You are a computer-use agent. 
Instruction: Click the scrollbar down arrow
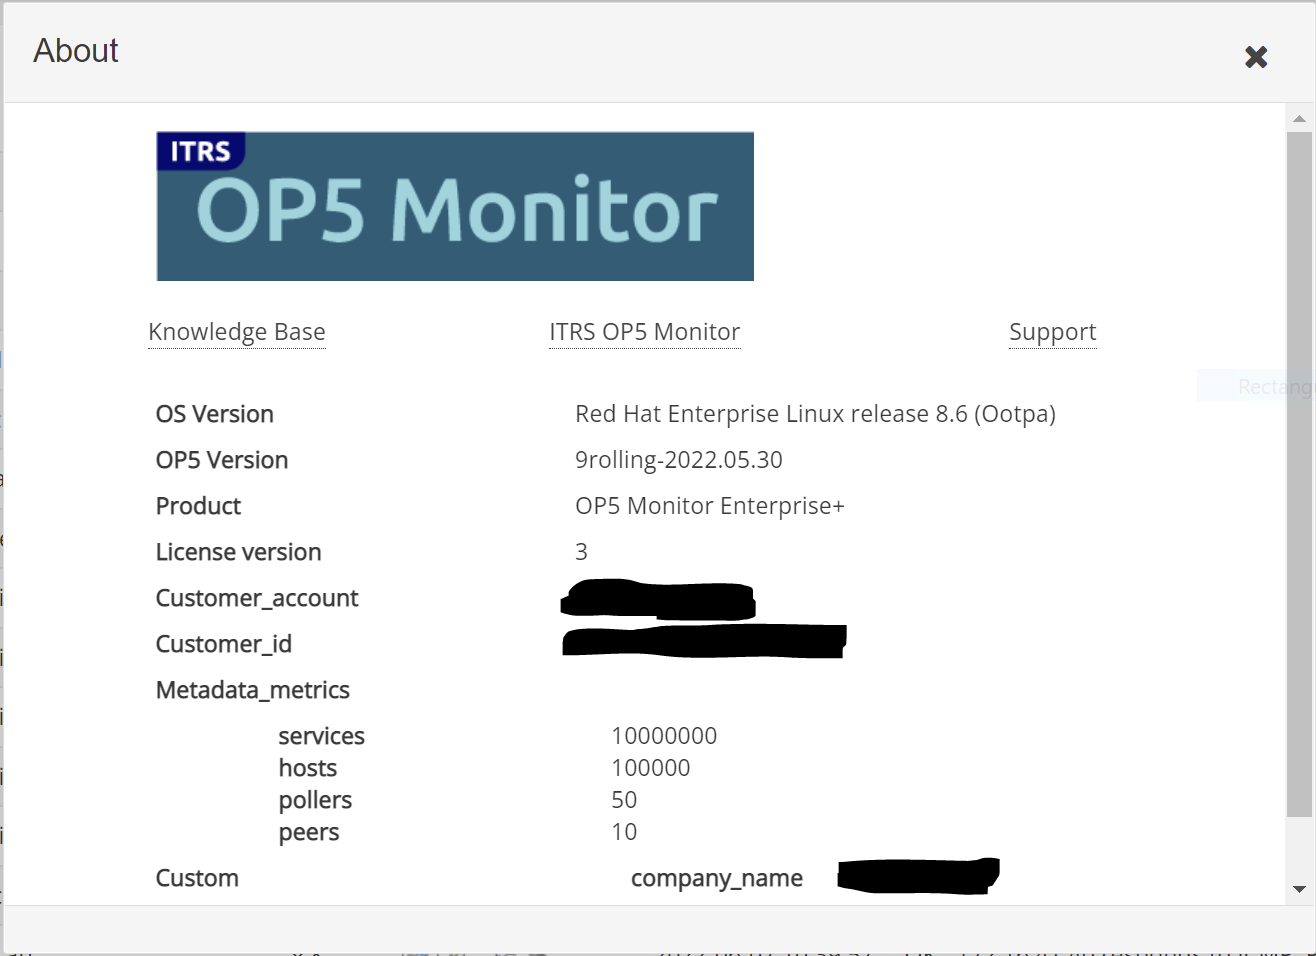[x=1299, y=889]
